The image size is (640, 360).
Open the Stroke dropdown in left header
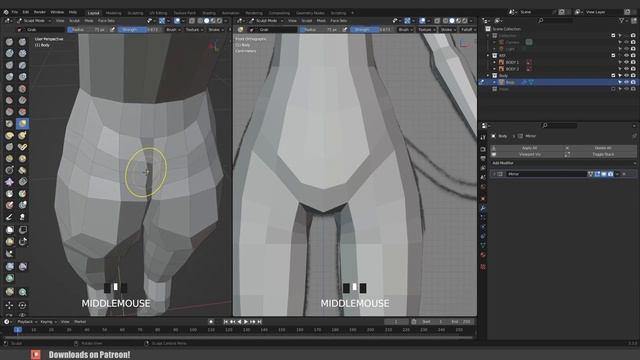click(216, 30)
